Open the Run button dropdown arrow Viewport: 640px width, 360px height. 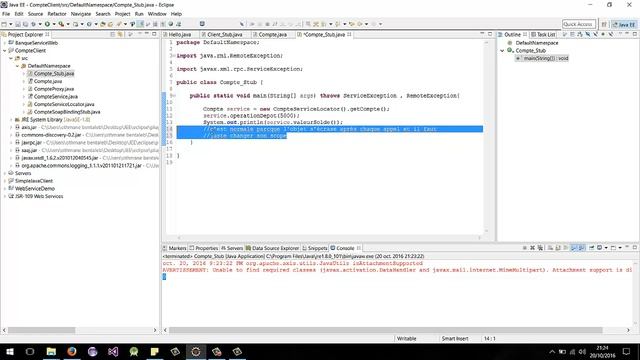tap(53, 24)
